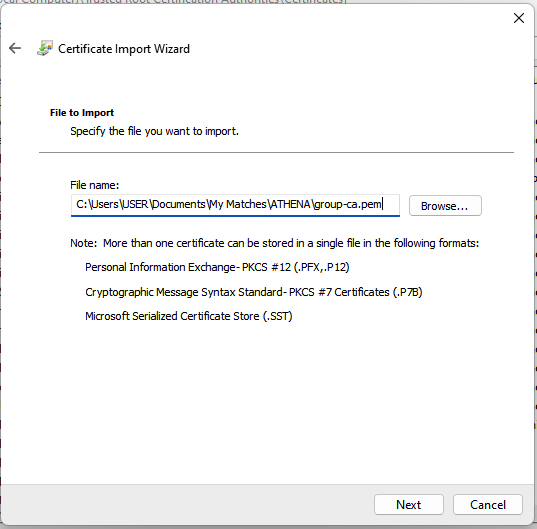Click the PKCS #12 (.PFX,.P12) format line

217,267
